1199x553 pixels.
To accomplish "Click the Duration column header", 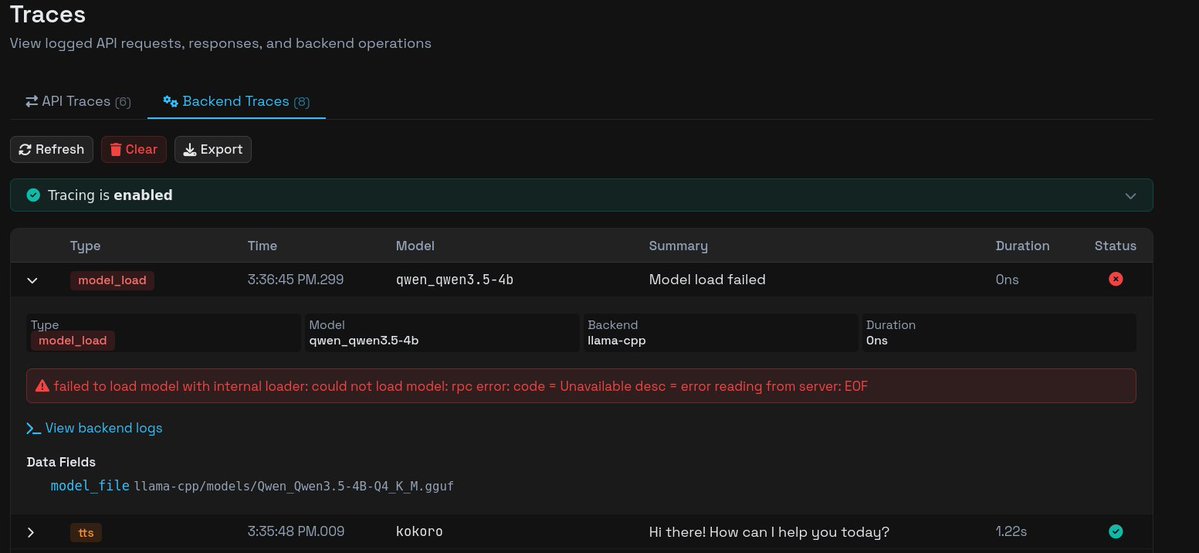I will pos(1022,246).
